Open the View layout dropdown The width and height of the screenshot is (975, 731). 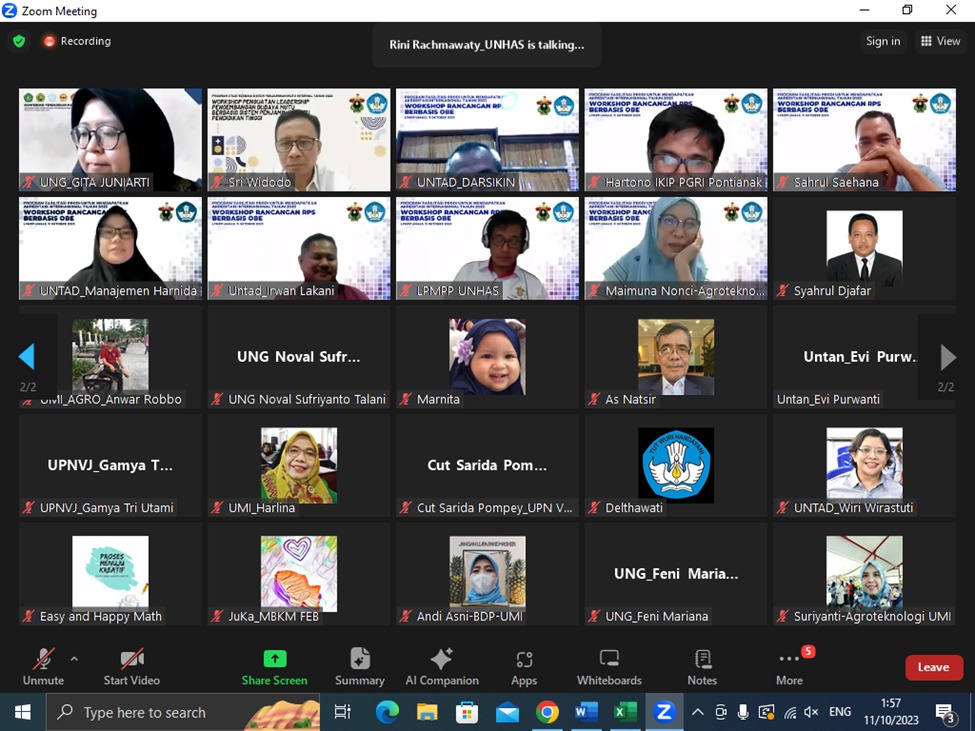point(940,41)
